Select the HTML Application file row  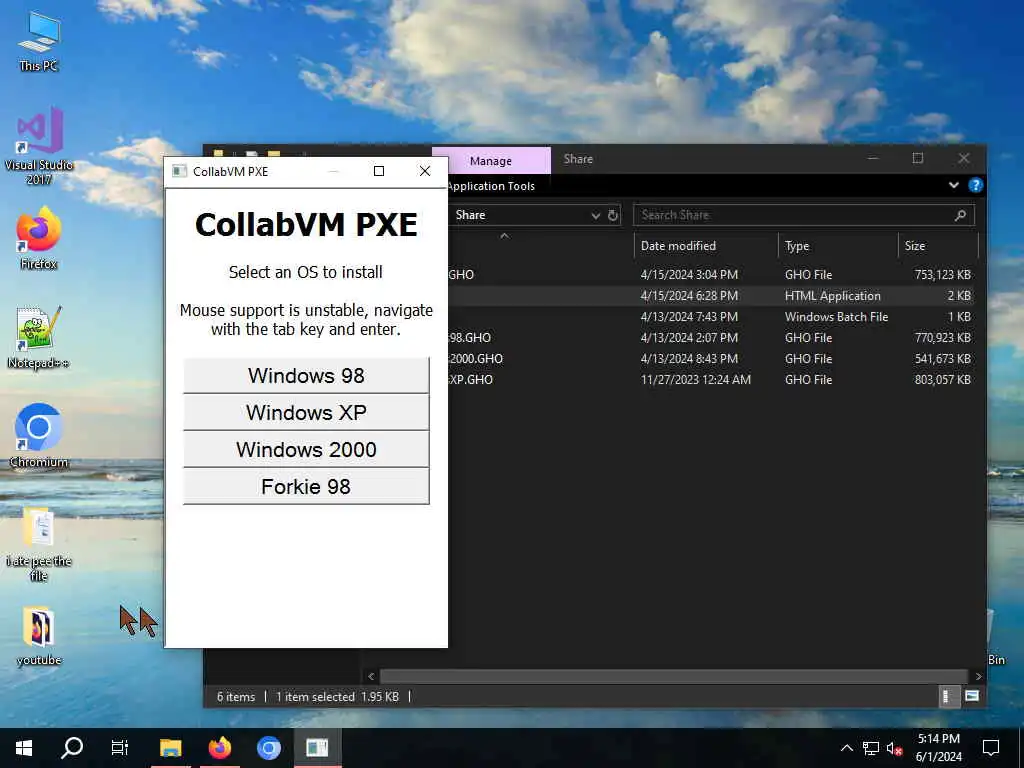pyautogui.click(x=712, y=296)
